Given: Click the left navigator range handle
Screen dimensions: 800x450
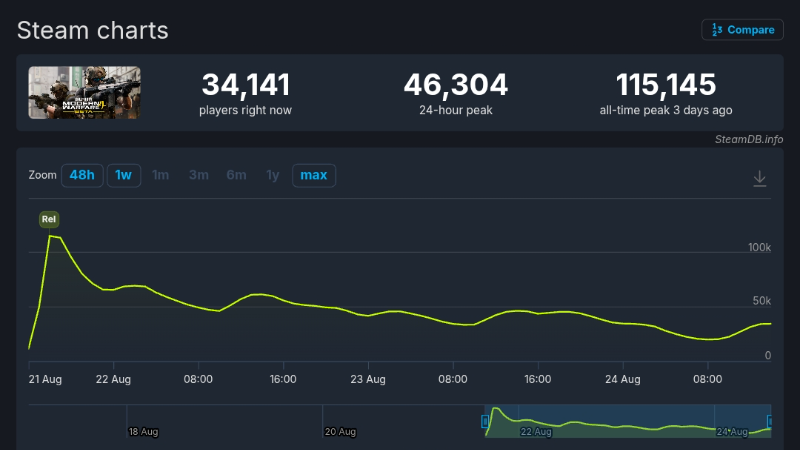Looking at the screenshot, I should (x=485, y=421).
